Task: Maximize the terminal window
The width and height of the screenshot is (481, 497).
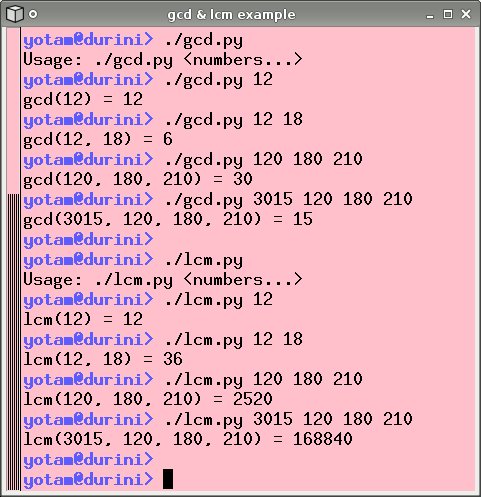Action: [448, 14]
